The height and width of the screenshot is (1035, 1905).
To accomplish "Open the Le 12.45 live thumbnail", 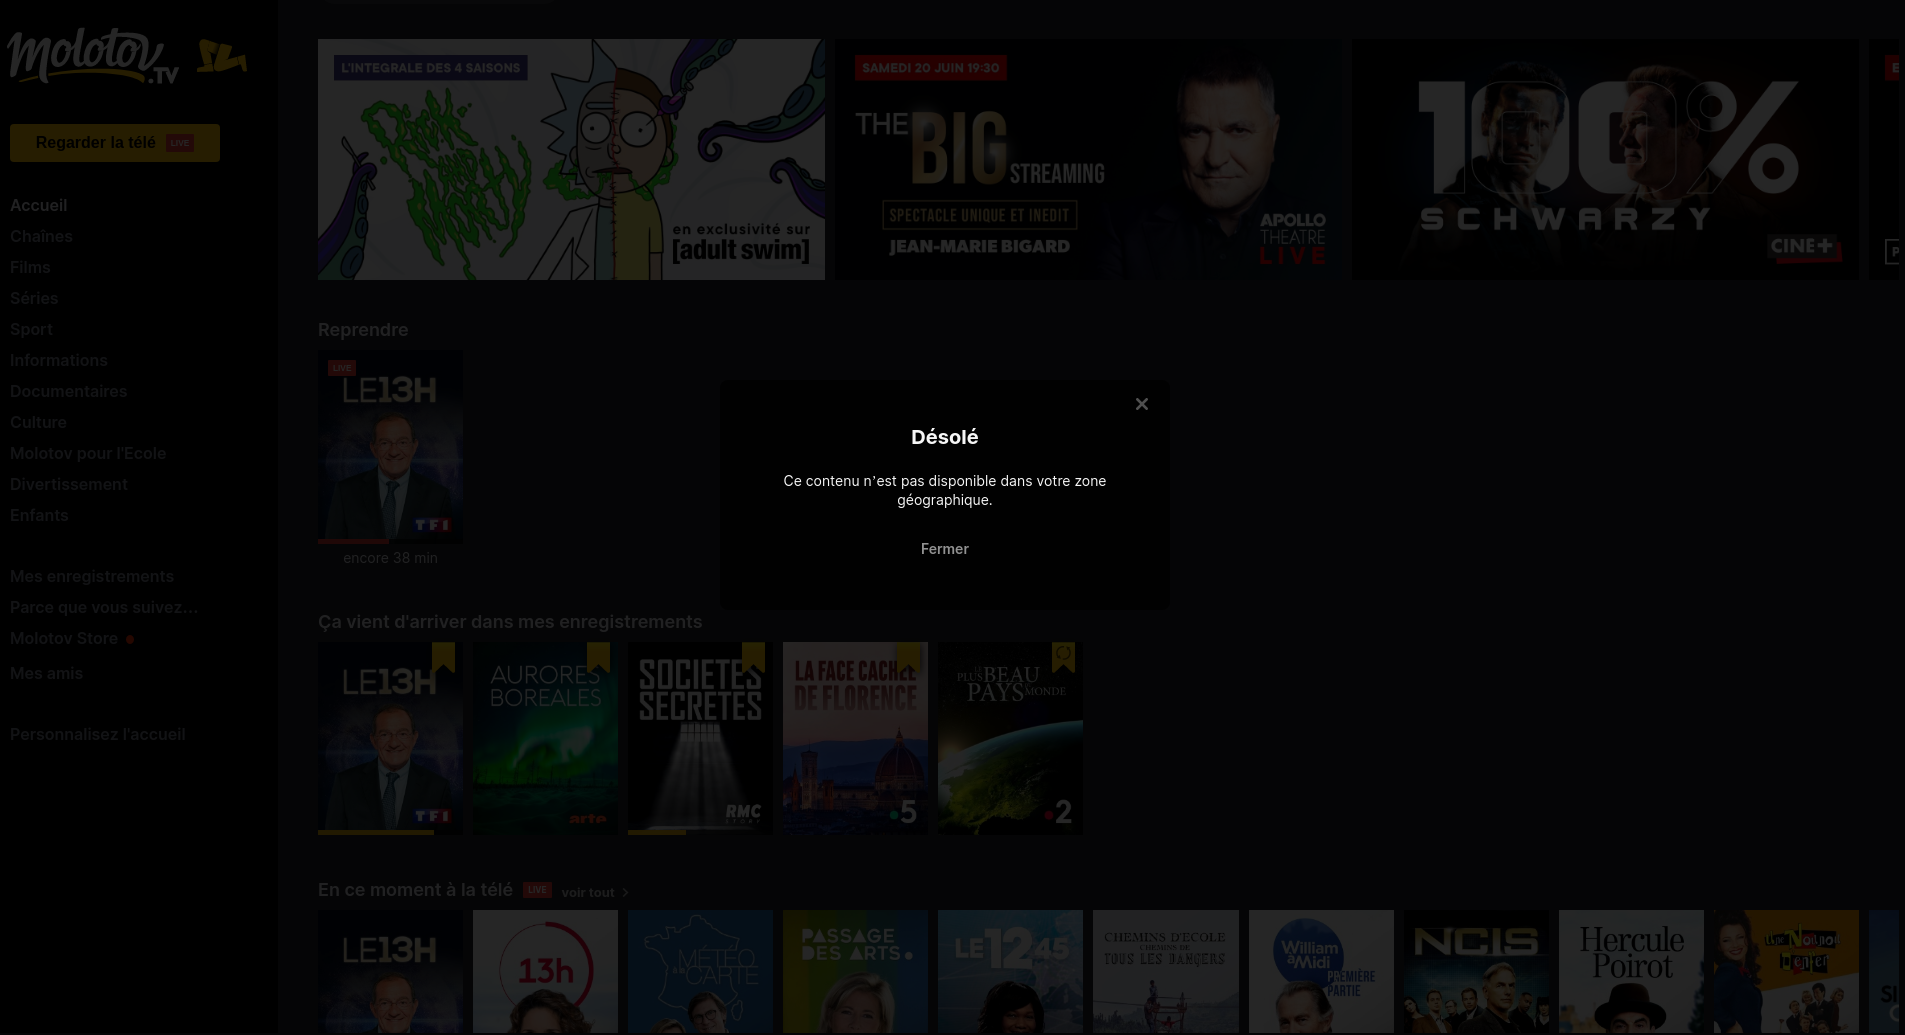I will point(1010,971).
